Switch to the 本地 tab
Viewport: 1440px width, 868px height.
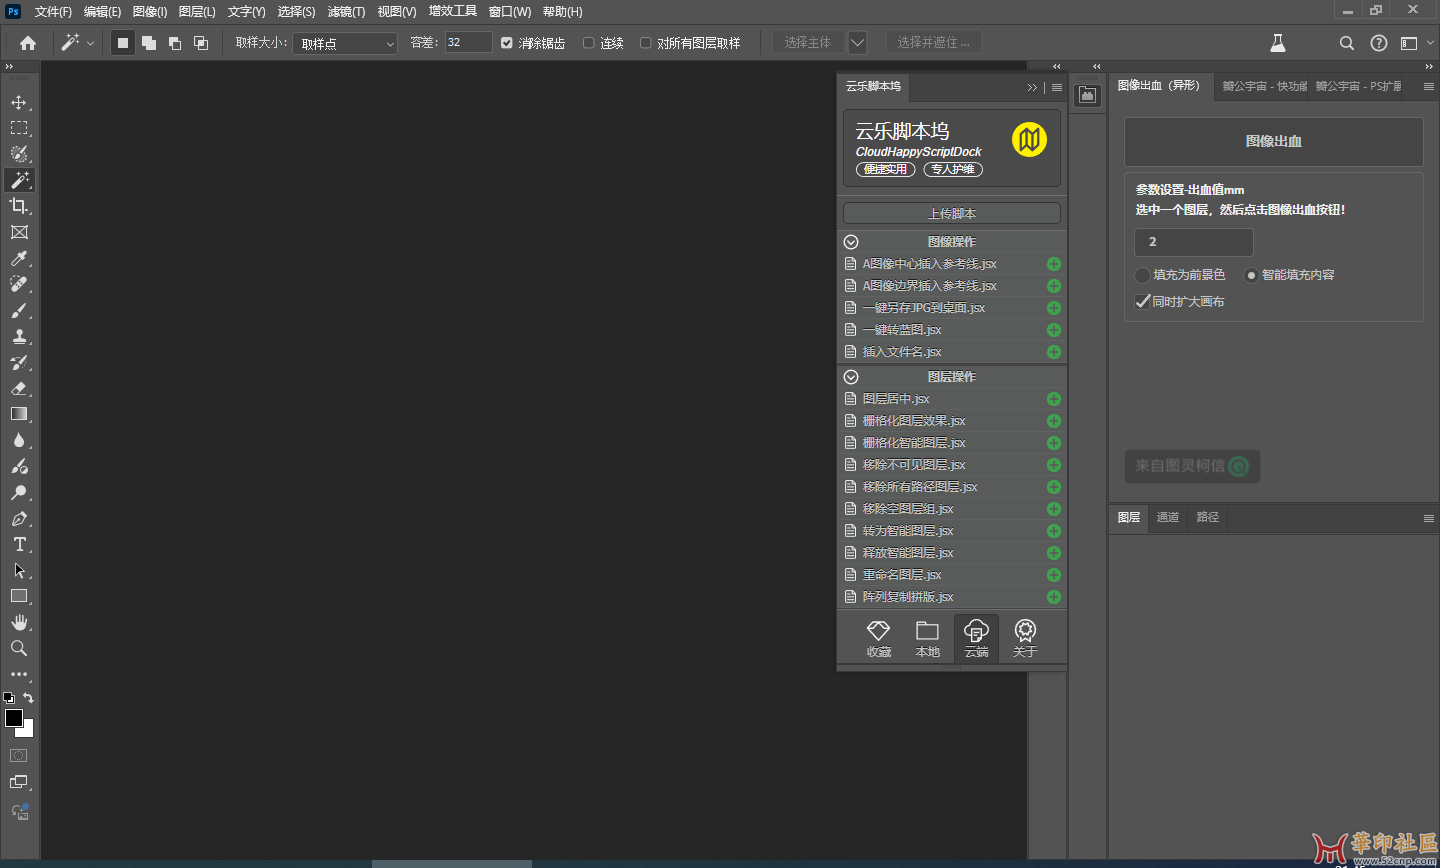coord(928,638)
